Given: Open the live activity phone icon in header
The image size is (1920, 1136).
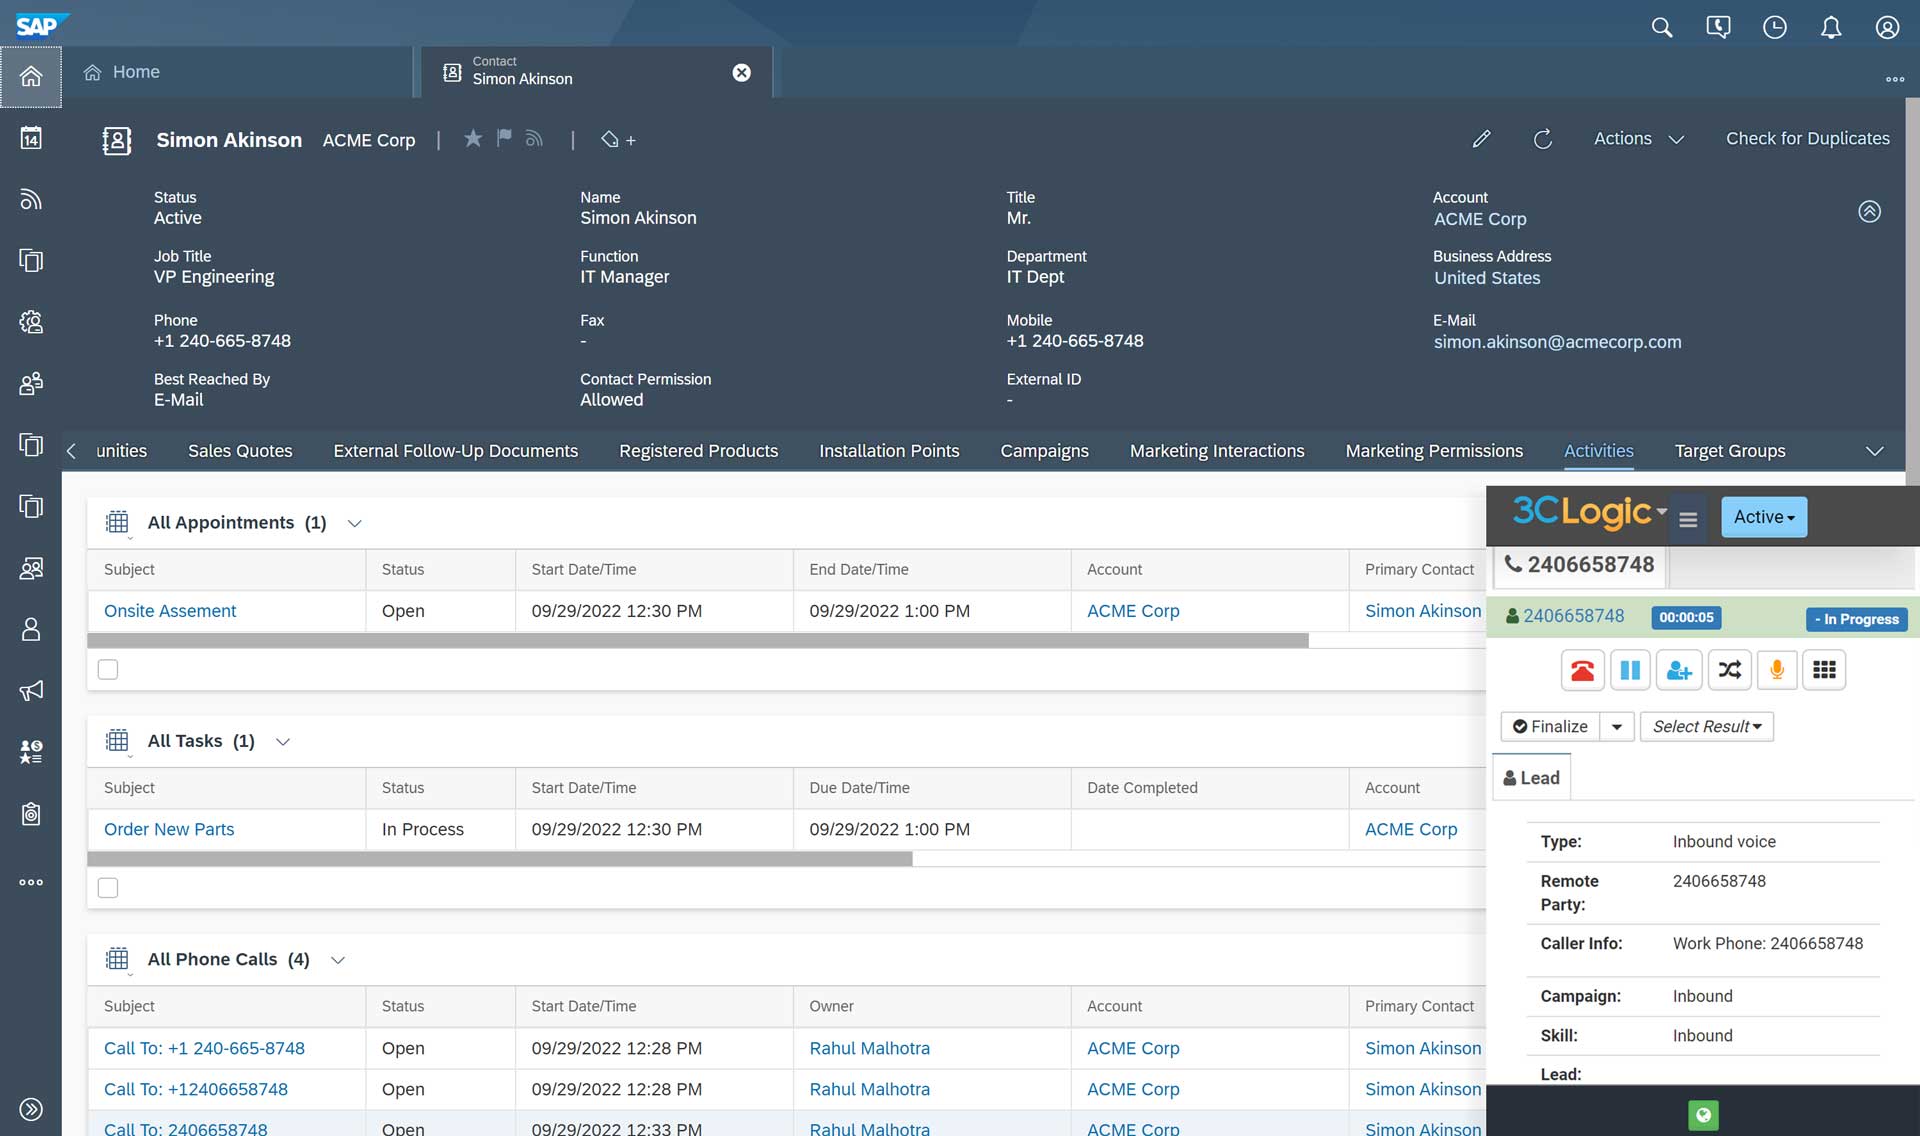Looking at the screenshot, I should (x=1718, y=27).
